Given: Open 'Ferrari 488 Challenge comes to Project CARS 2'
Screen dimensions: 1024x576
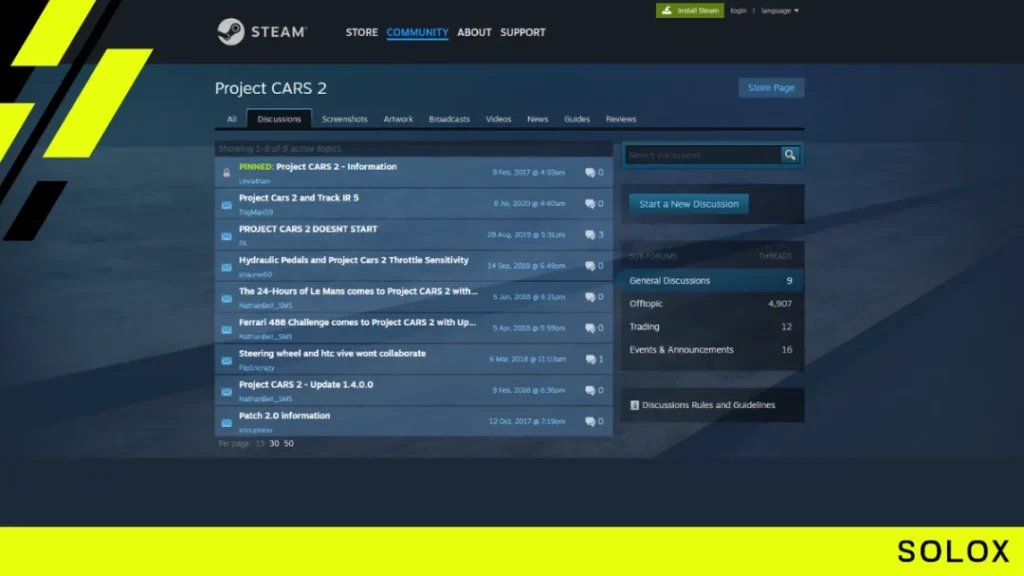Looking at the screenshot, I should (x=357, y=323).
